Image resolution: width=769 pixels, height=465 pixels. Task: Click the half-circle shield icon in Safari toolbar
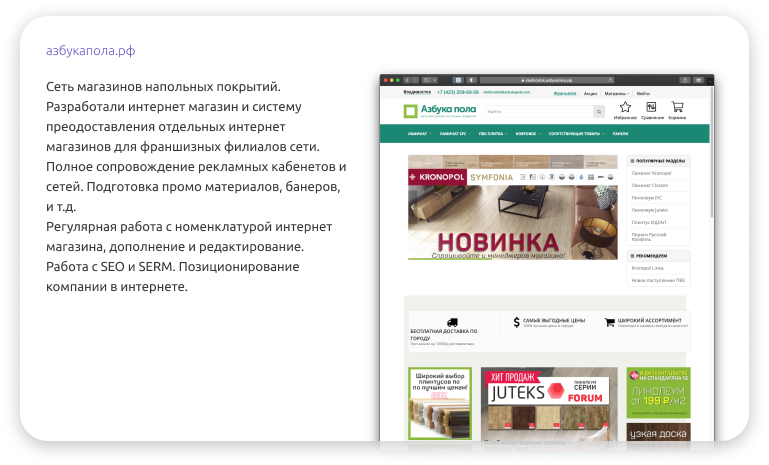tap(472, 80)
